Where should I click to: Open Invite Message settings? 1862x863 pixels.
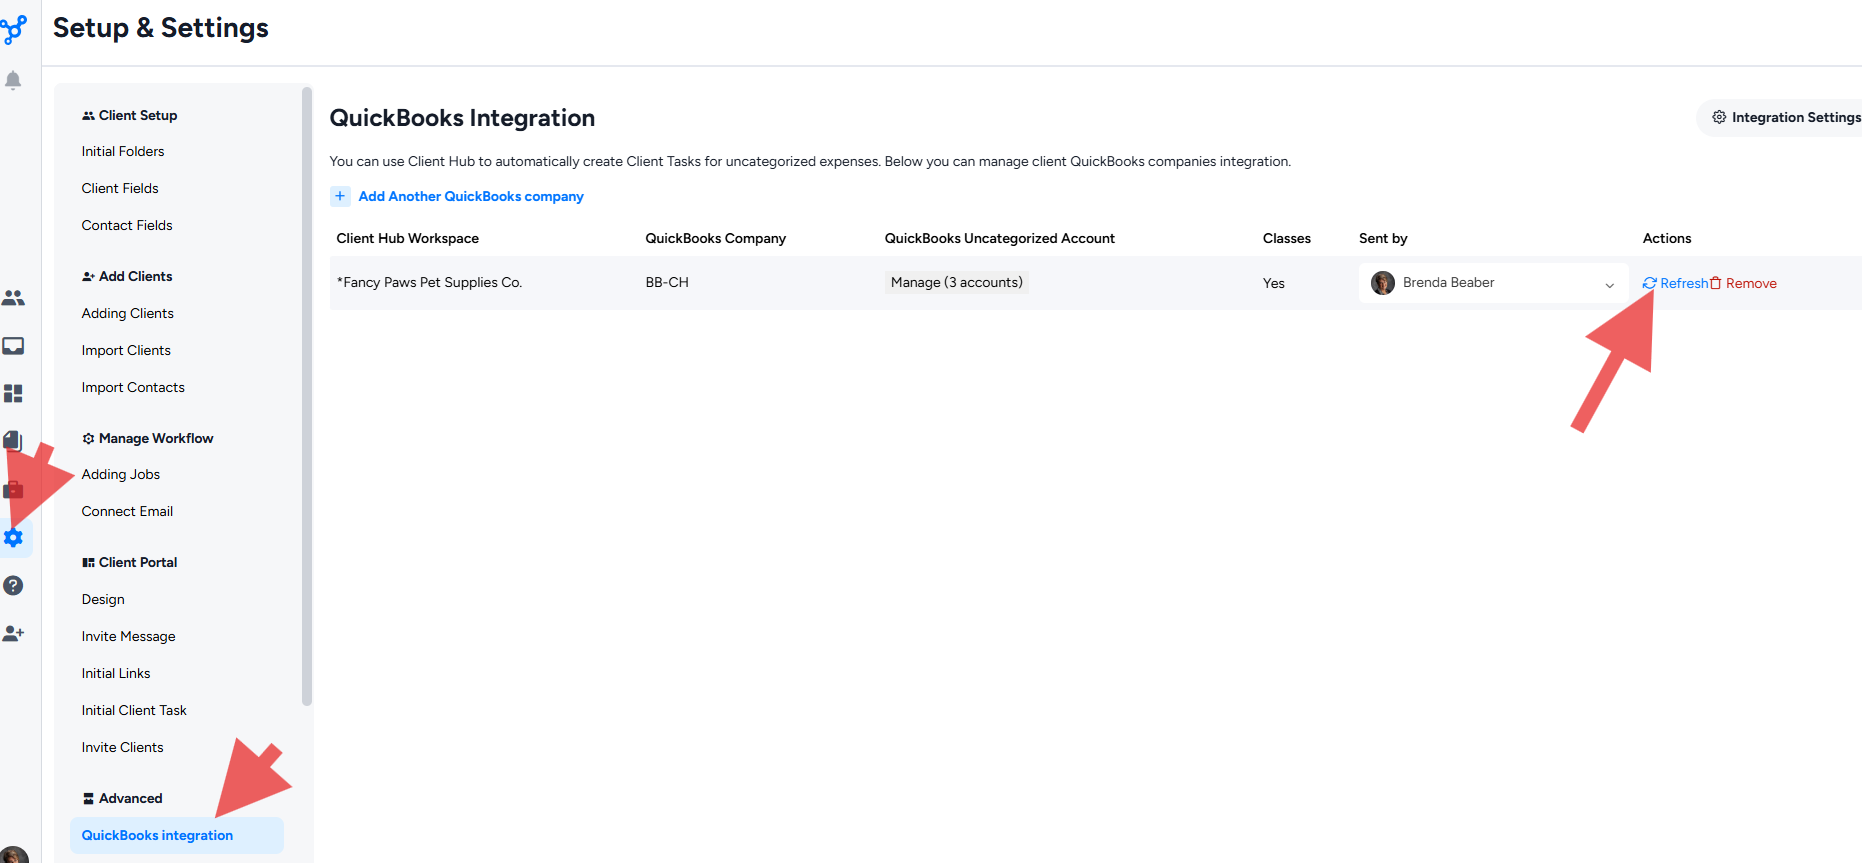[128, 636]
